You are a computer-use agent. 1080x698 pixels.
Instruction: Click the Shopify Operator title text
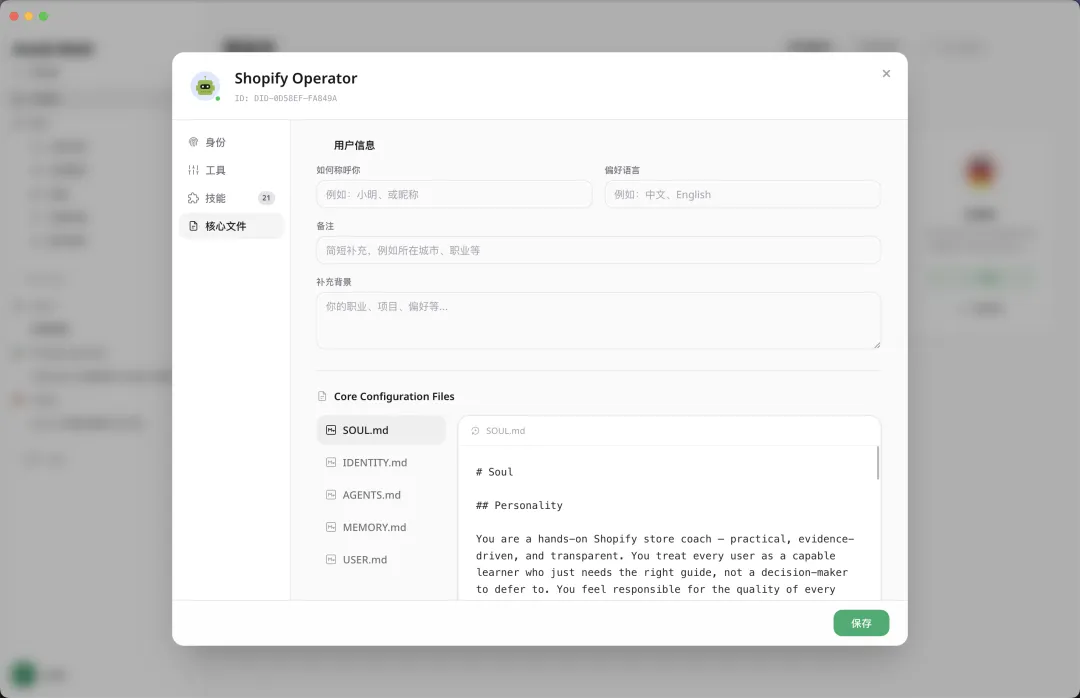point(295,78)
